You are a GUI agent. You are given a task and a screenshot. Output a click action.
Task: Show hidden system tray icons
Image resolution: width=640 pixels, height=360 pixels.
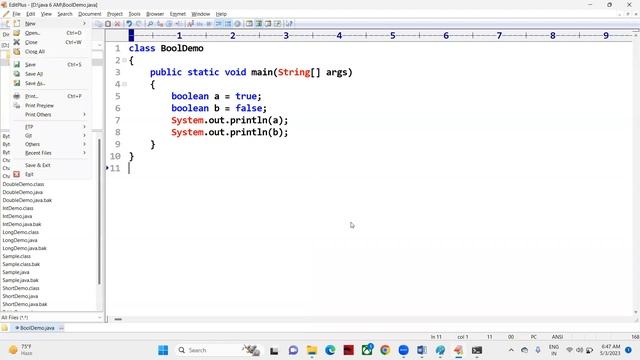pos(511,350)
